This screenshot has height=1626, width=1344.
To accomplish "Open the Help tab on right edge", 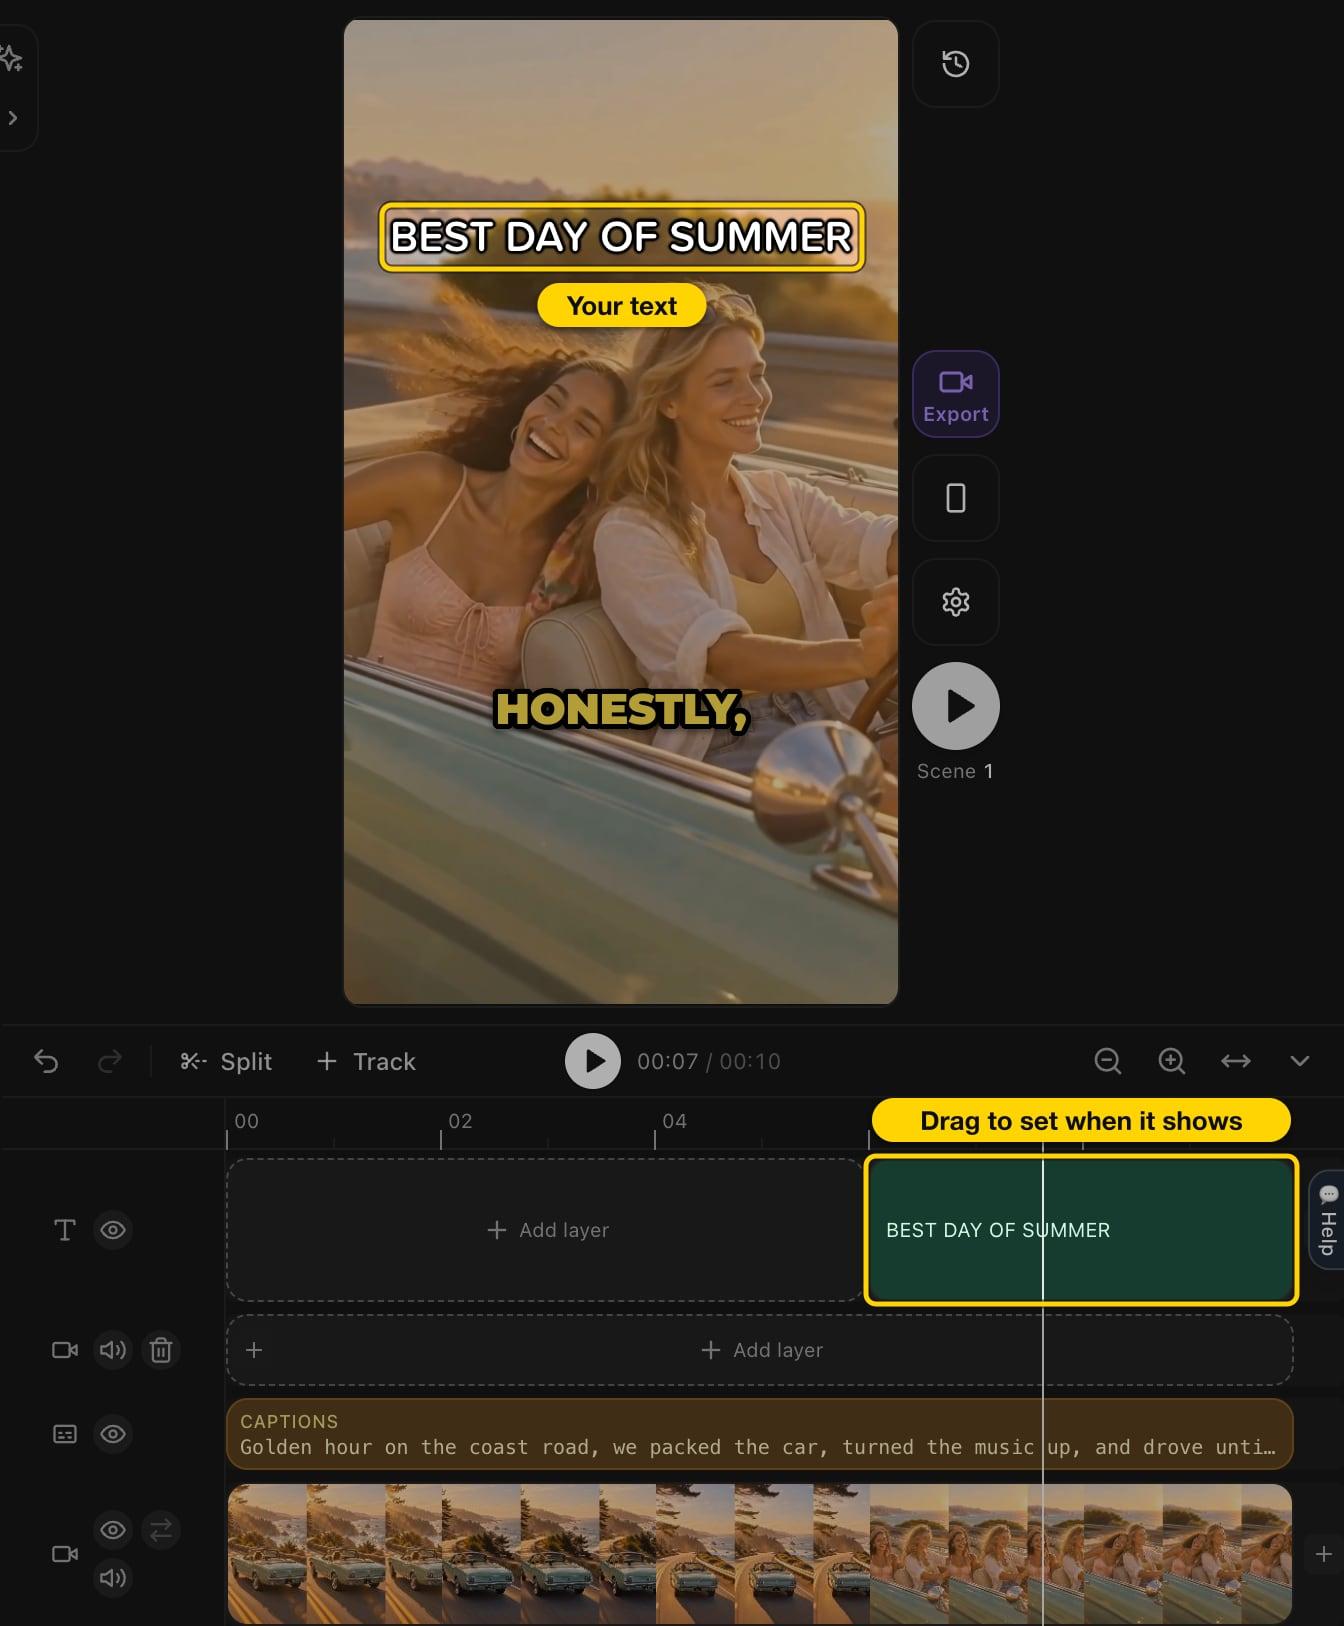I will click(x=1328, y=1219).
